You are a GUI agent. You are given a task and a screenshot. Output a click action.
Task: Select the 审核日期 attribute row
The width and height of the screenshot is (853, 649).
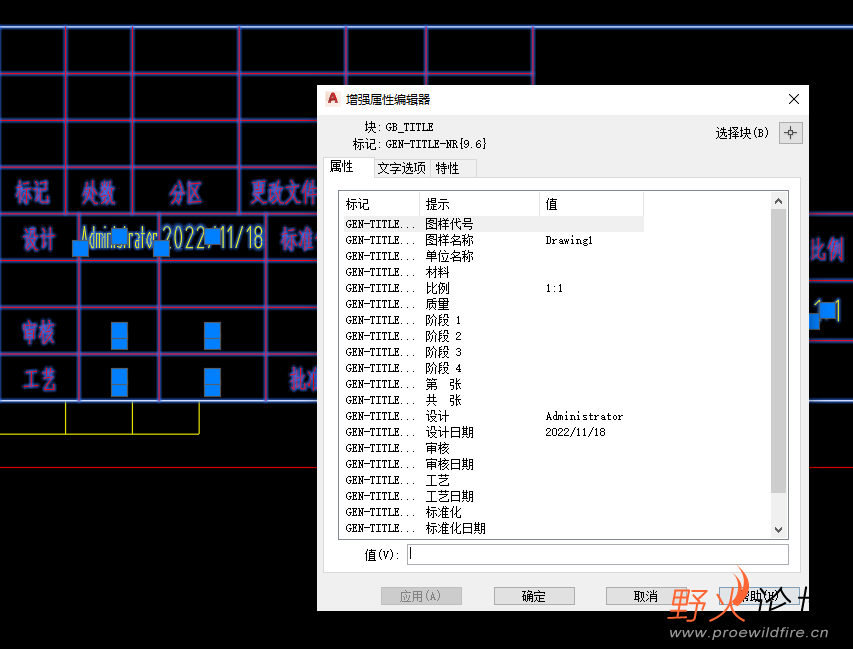tap(493, 464)
